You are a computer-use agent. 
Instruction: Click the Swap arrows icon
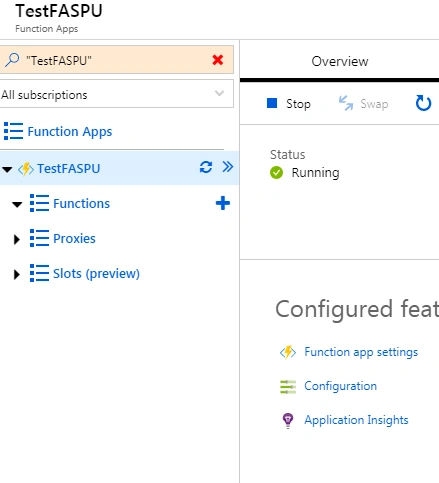coord(346,103)
